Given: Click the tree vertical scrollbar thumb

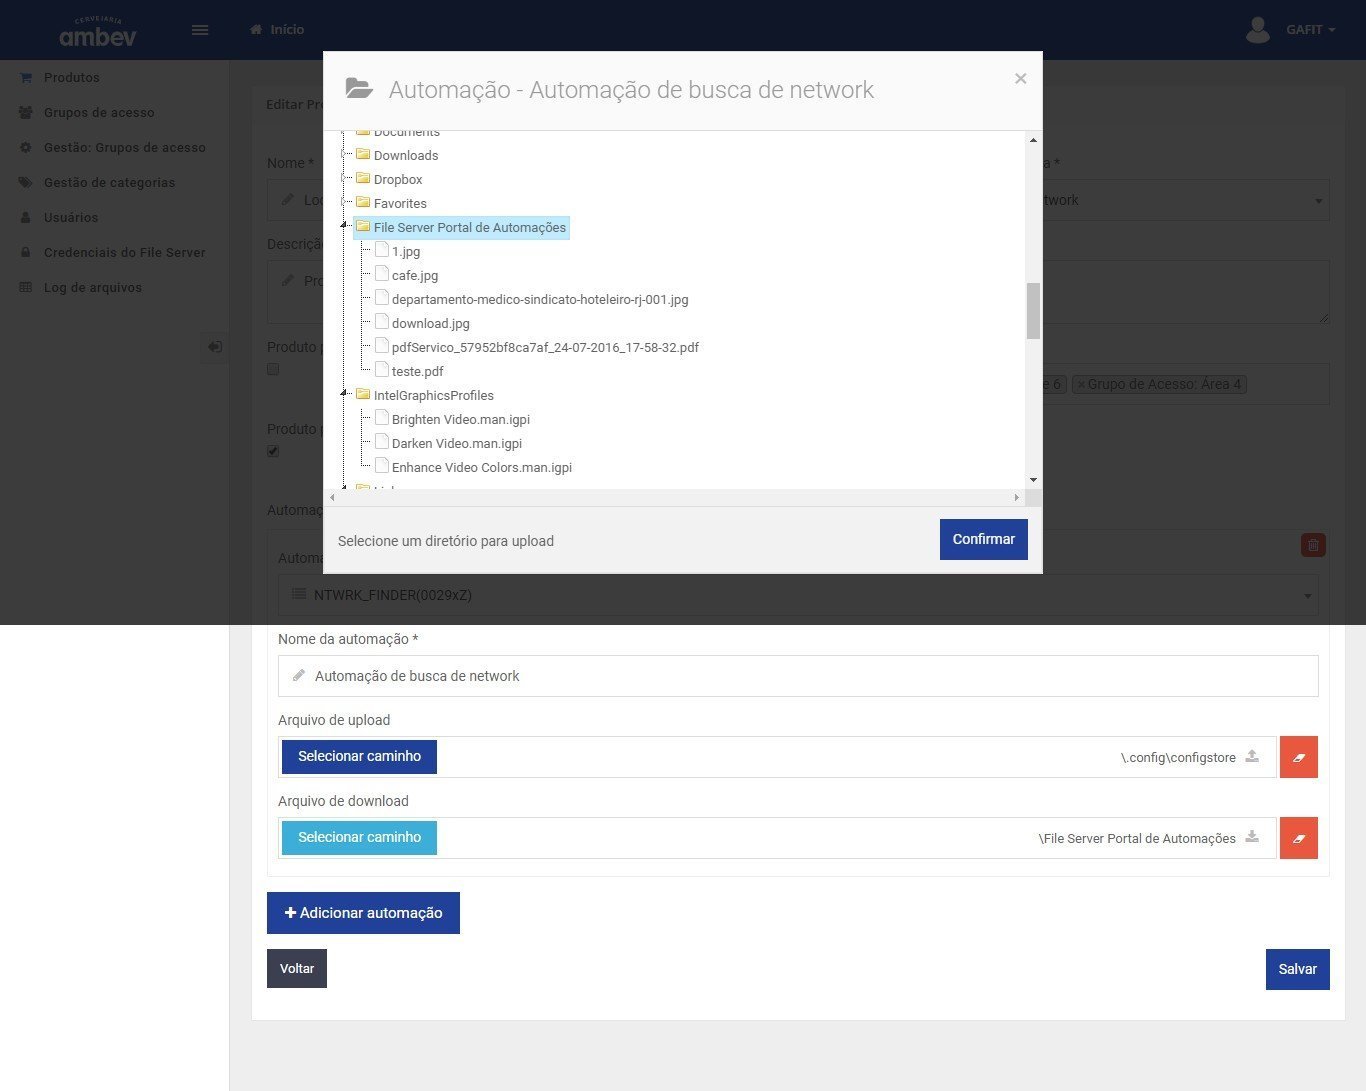Looking at the screenshot, I should 1033,311.
